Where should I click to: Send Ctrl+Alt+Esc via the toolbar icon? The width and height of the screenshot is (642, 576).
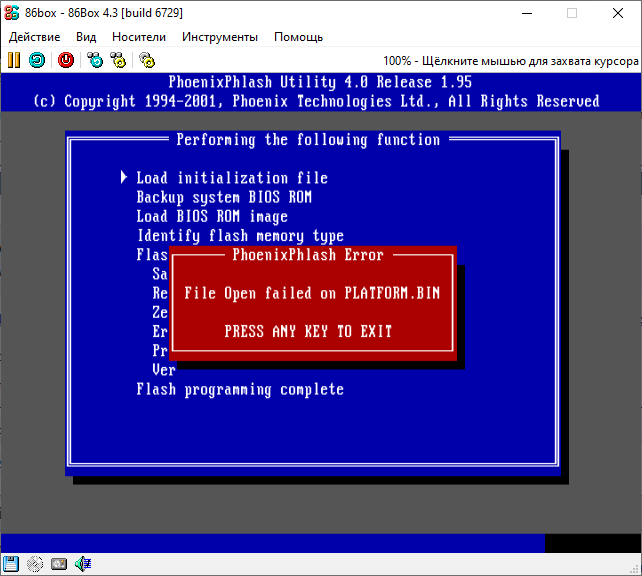coord(118,60)
